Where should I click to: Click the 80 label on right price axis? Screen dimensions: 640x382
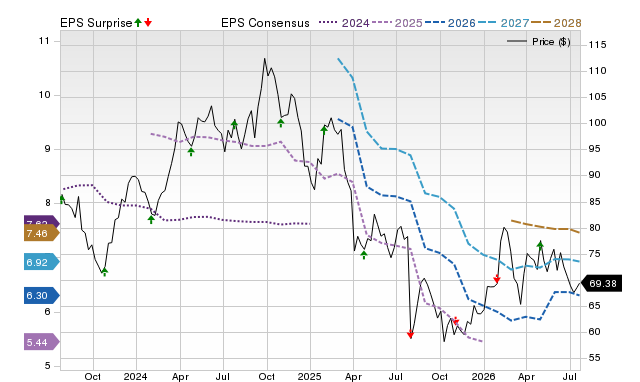(595, 227)
